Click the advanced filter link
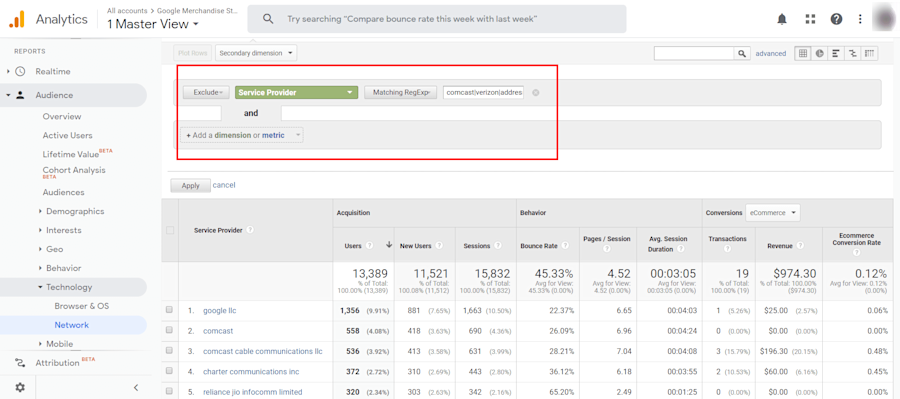 click(x=771, y=53)
